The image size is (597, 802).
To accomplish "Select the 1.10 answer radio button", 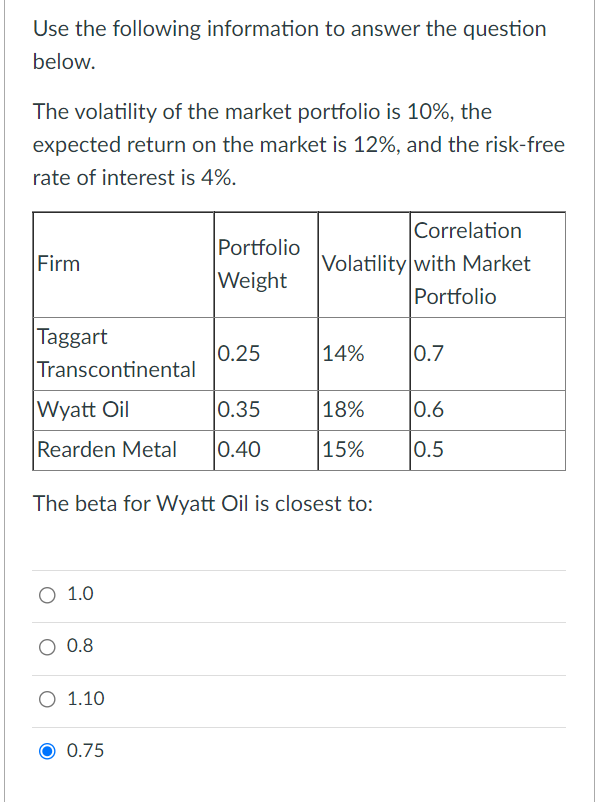I will tap(47, 699).
